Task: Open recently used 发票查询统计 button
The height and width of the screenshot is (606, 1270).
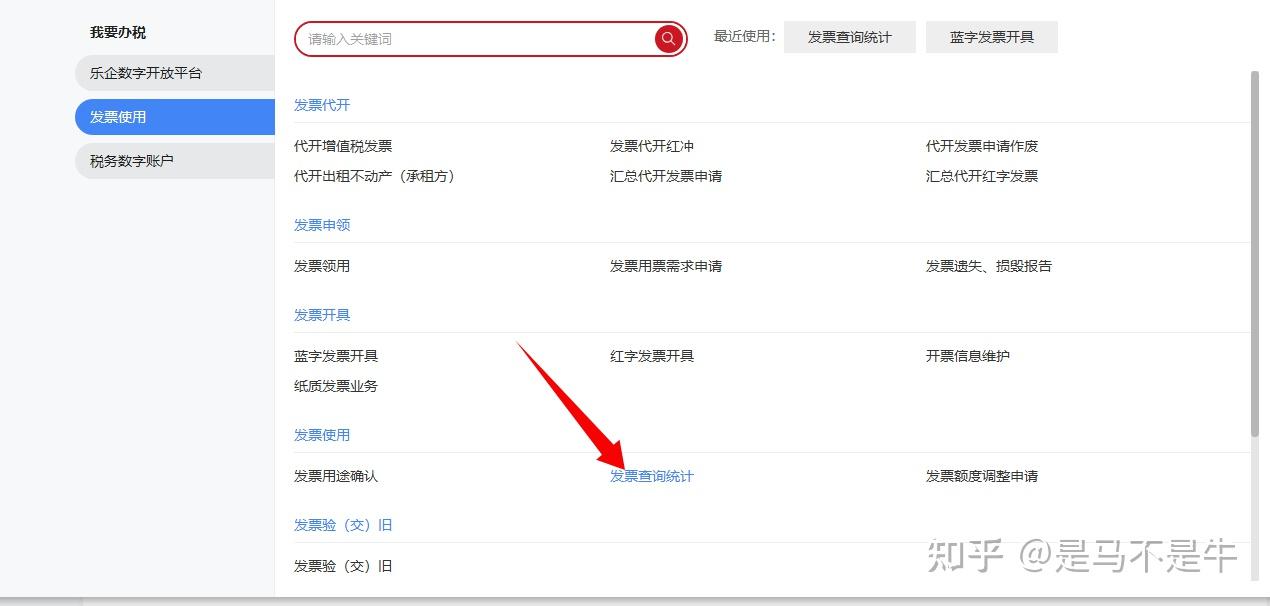Action: tap(849, 37)
